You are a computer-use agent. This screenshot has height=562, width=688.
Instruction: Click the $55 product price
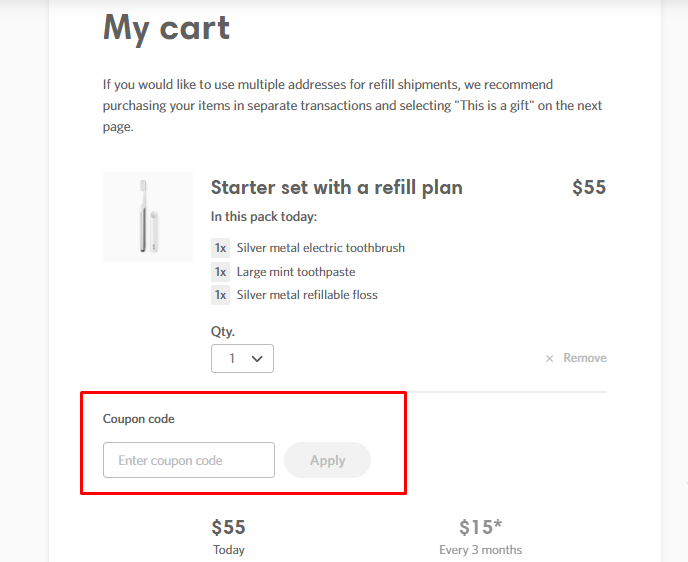tap(589, 187)
